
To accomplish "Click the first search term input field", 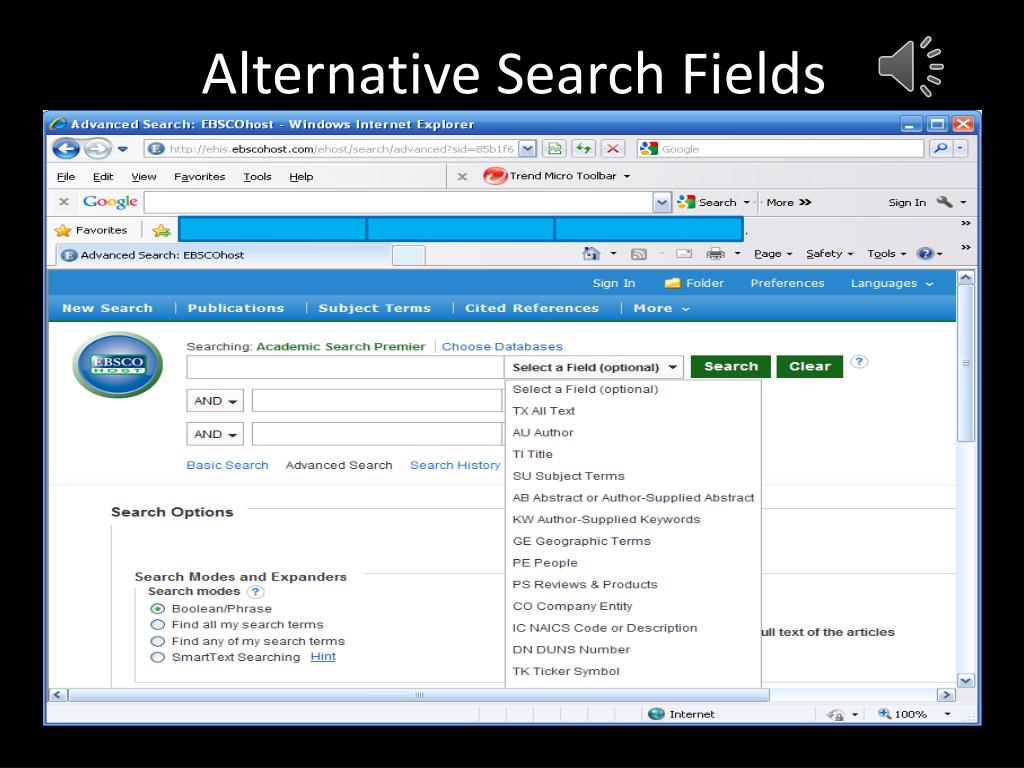I will (345, 367).
